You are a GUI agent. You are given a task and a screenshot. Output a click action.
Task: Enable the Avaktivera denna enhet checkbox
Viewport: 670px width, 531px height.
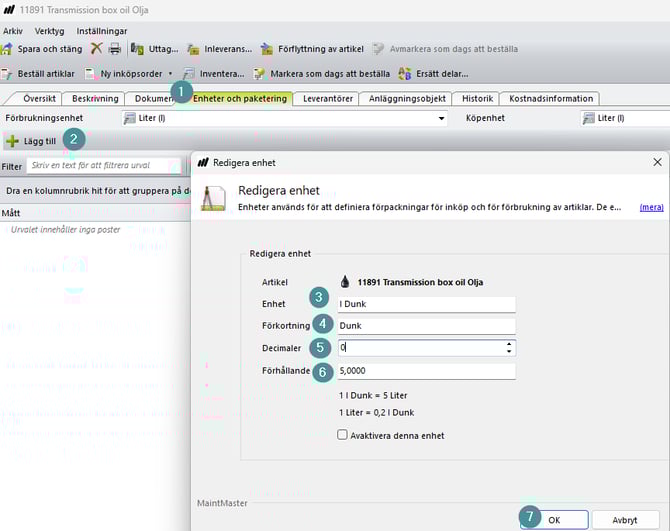[343, 435]
